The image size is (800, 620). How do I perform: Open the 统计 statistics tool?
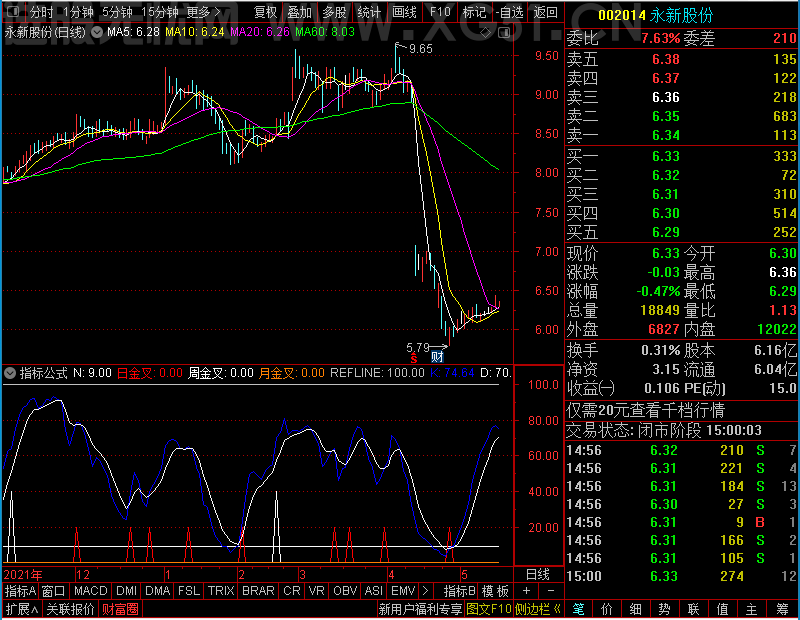point(369,12)
